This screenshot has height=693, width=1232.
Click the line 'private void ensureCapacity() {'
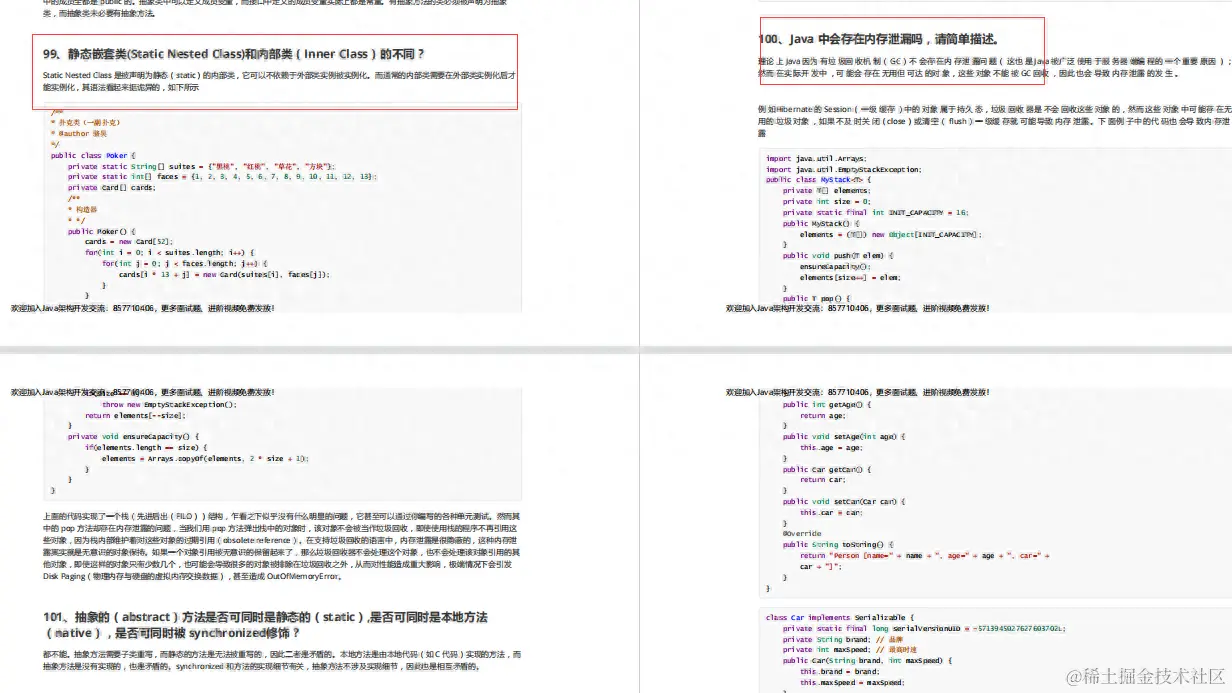pyautogui.click(x=133, y=436)
